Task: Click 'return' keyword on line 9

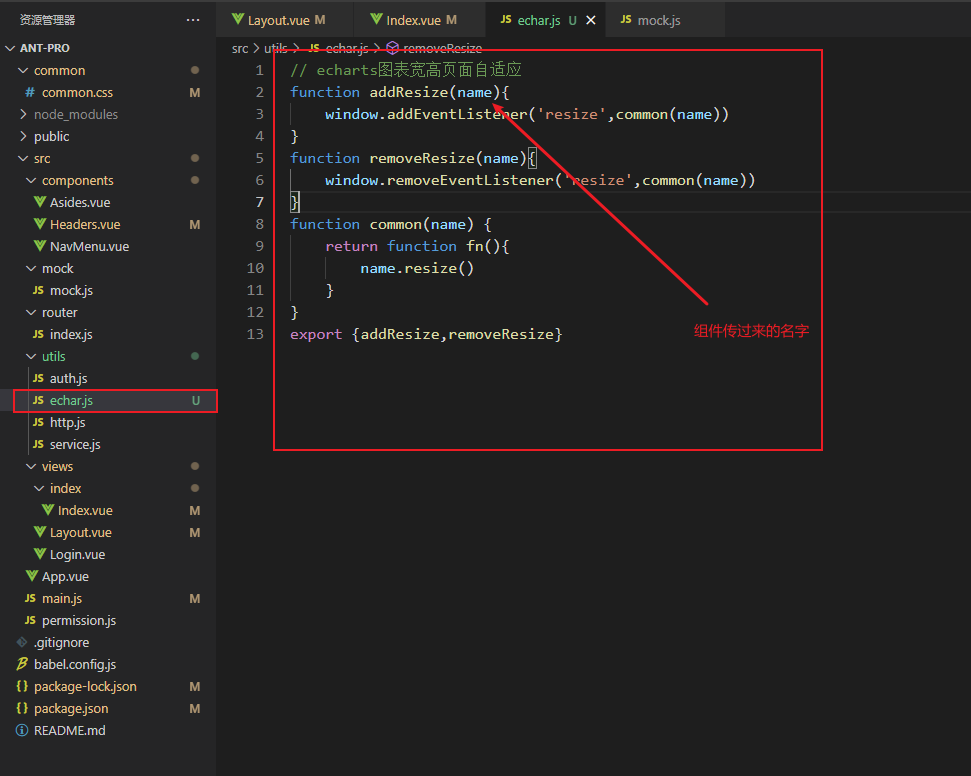Action: click(351, 246)
